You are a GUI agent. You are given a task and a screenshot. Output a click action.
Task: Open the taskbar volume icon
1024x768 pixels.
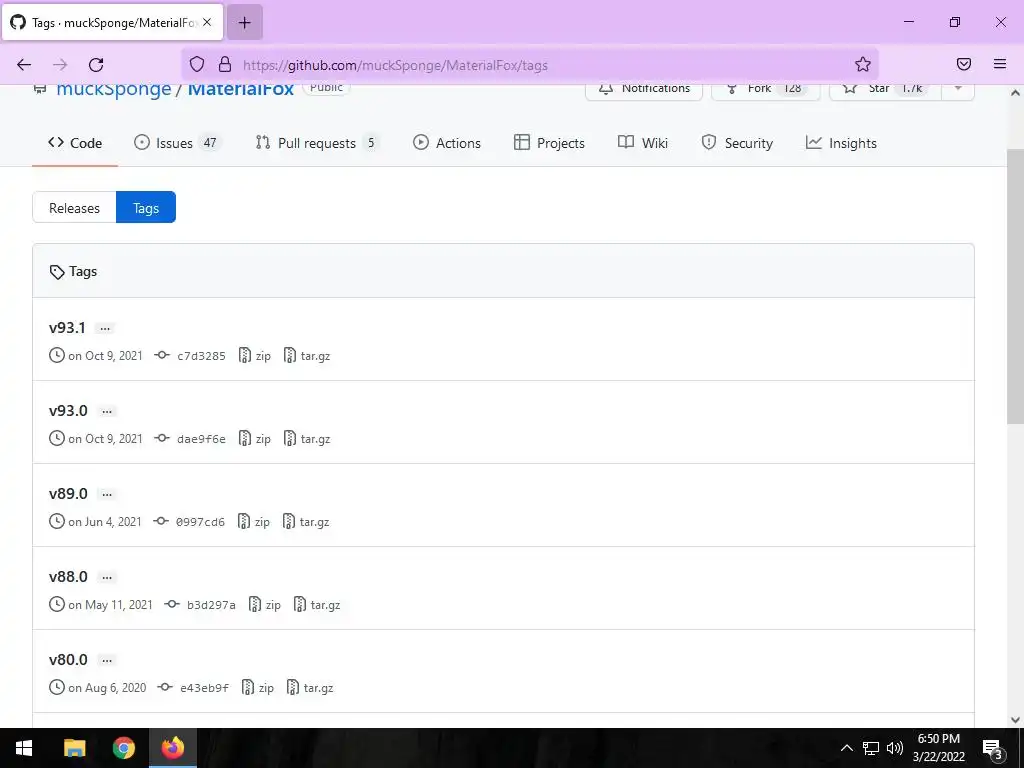coord(895,748)
